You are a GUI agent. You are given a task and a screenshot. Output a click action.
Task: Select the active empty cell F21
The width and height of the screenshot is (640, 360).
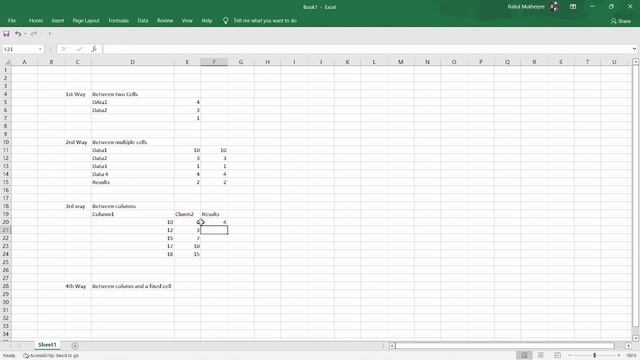pos(214,230)
